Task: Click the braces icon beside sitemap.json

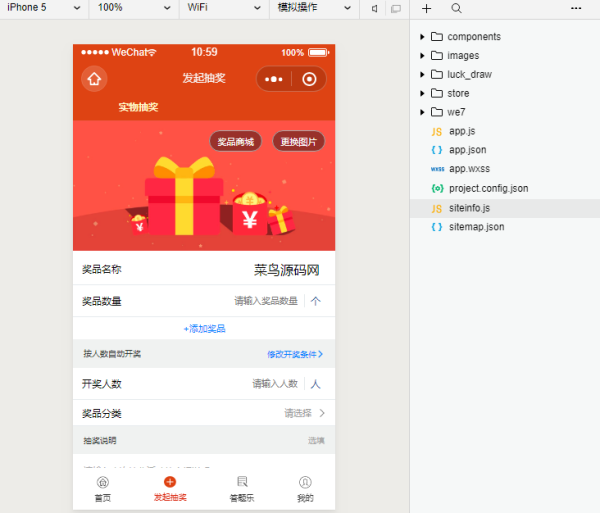Action: tap(437, 227)
